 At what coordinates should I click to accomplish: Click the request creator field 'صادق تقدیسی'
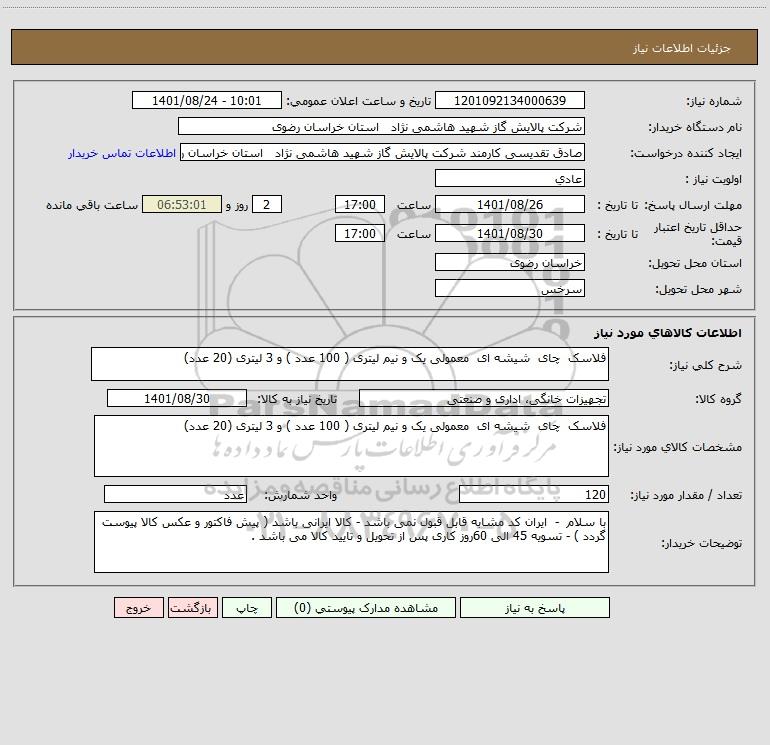click(x=383, y=152)
